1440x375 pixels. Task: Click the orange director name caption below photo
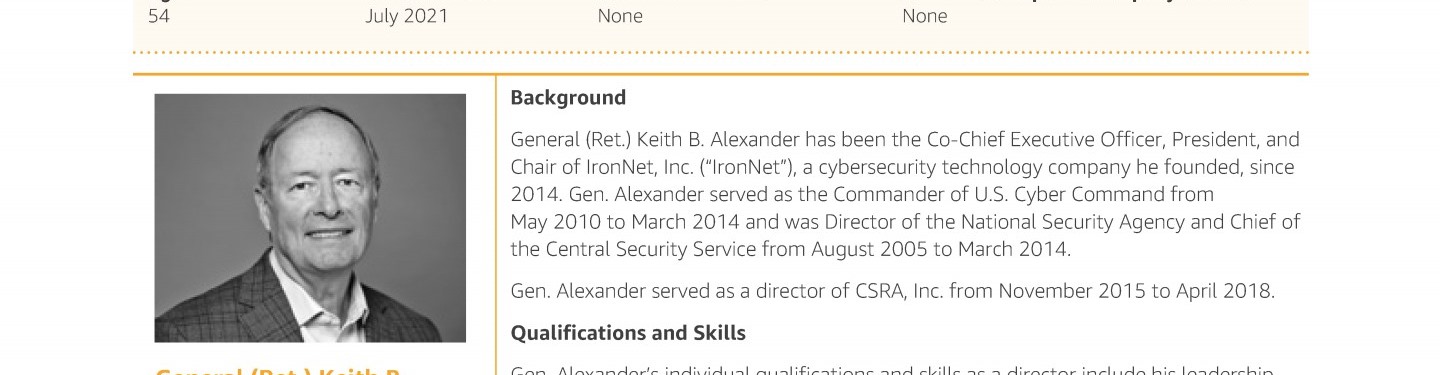coord(280,371)
